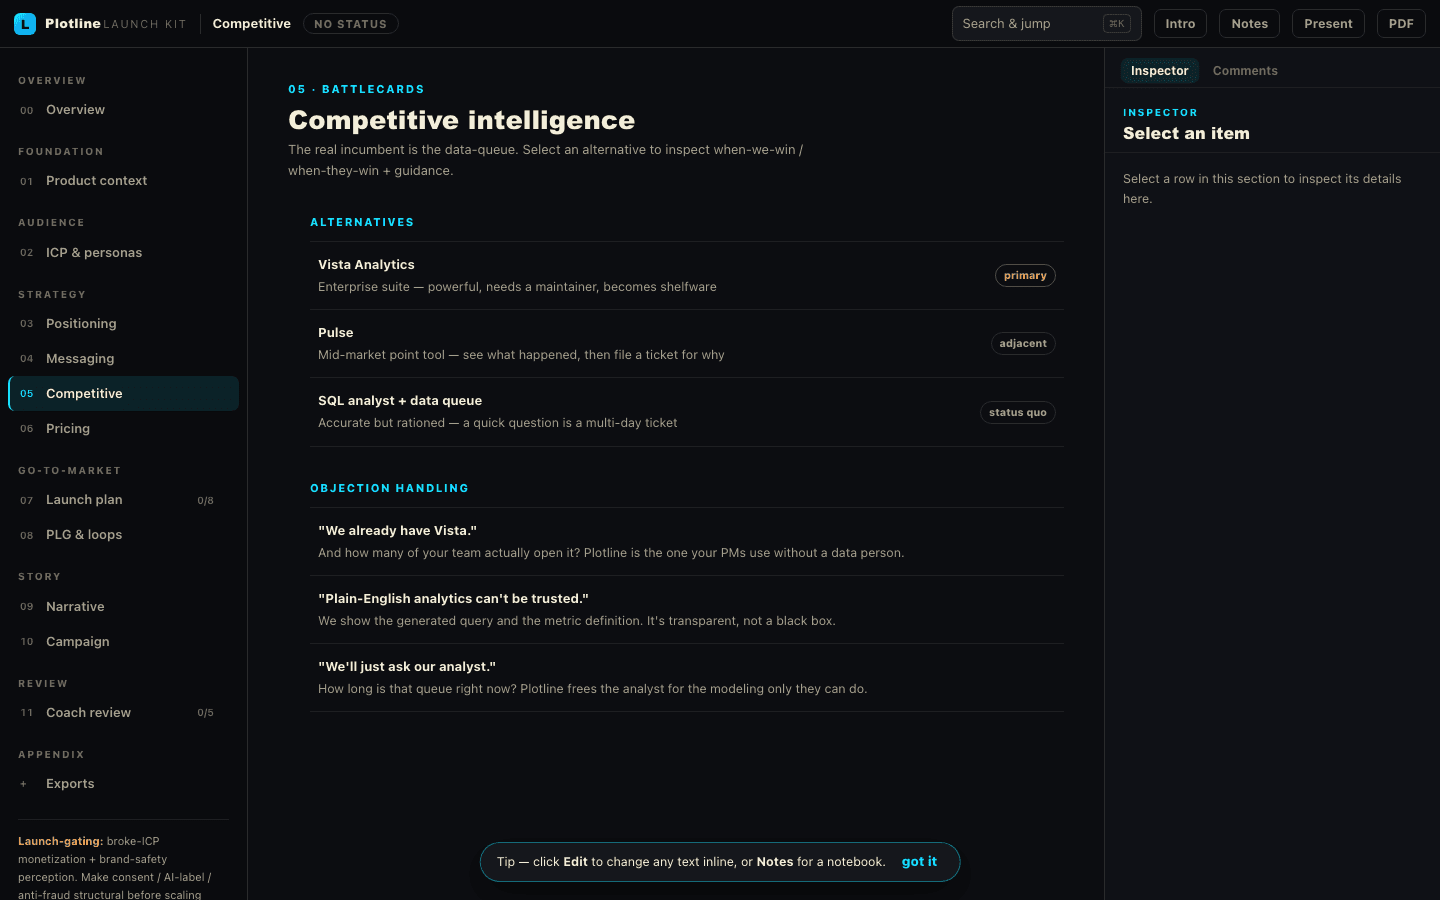Click the status quo tag

point(1017,413)
